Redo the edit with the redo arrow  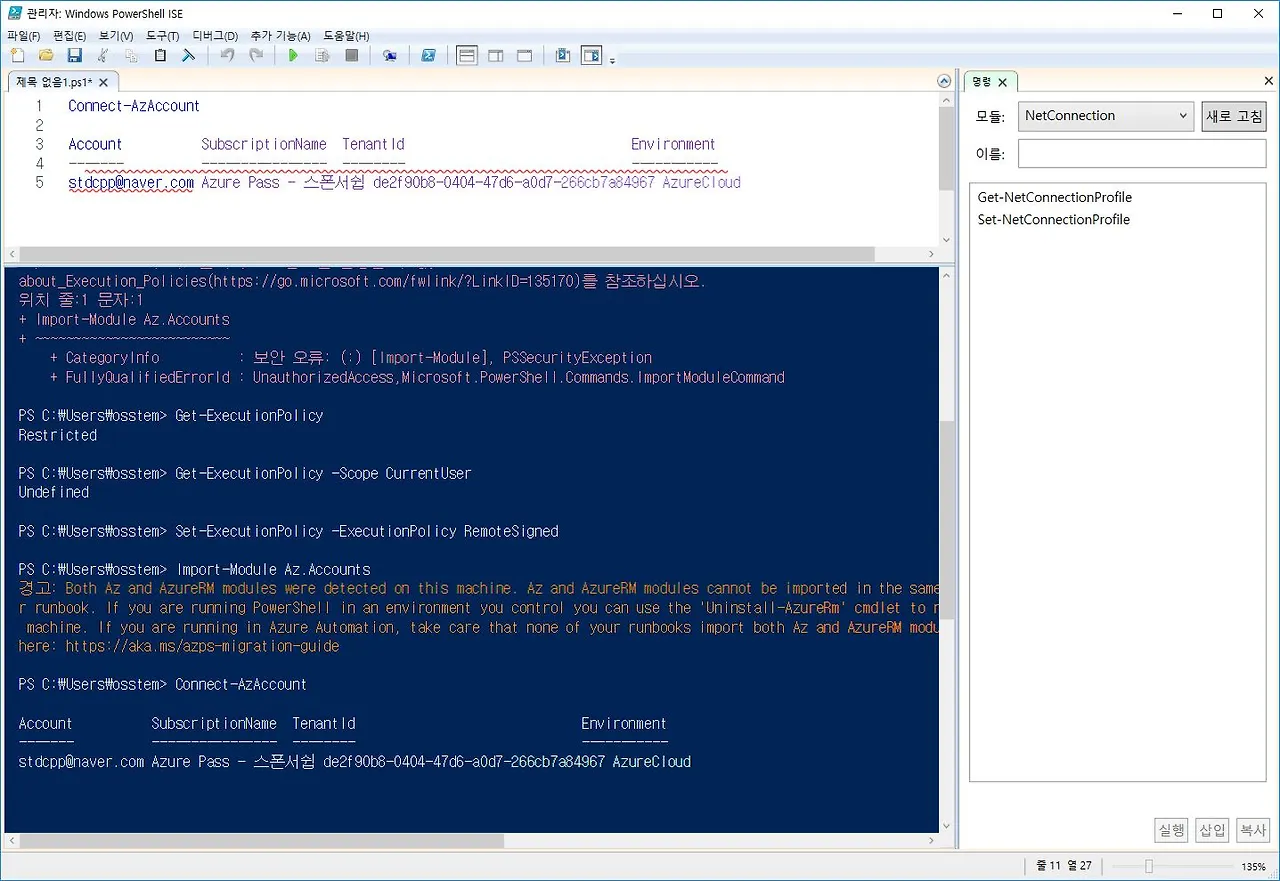(256, 56)
